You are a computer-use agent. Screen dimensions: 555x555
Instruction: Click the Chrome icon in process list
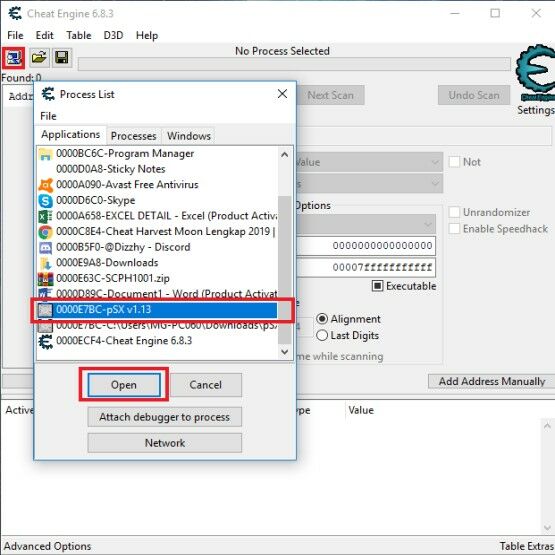pos(45,232)
